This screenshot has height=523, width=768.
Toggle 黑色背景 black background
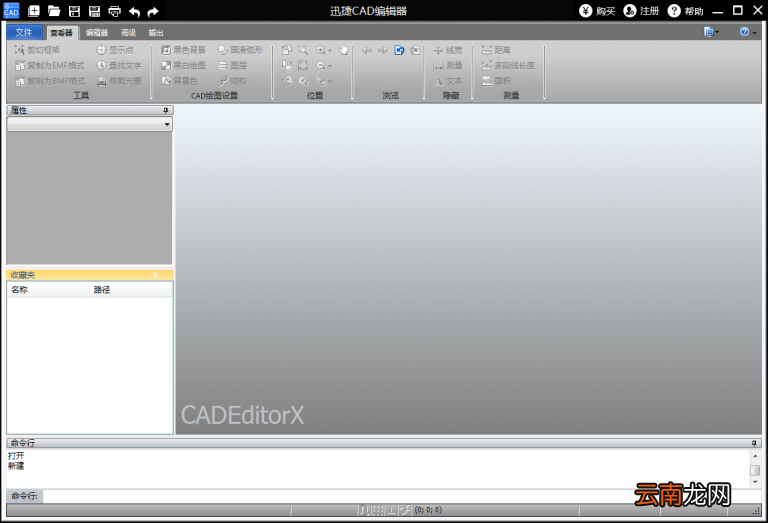184,50
